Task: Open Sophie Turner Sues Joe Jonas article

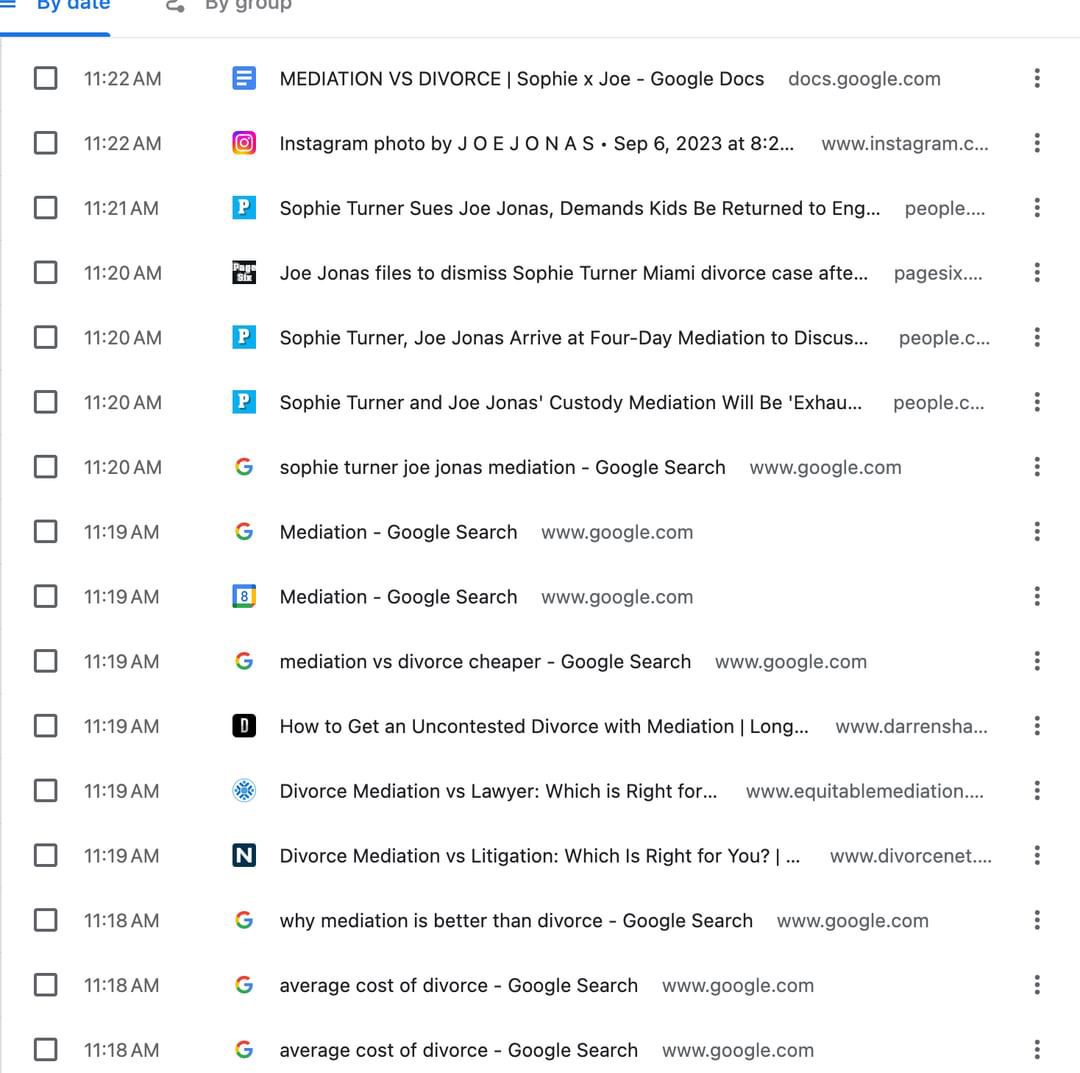Action: pos(579,208)
